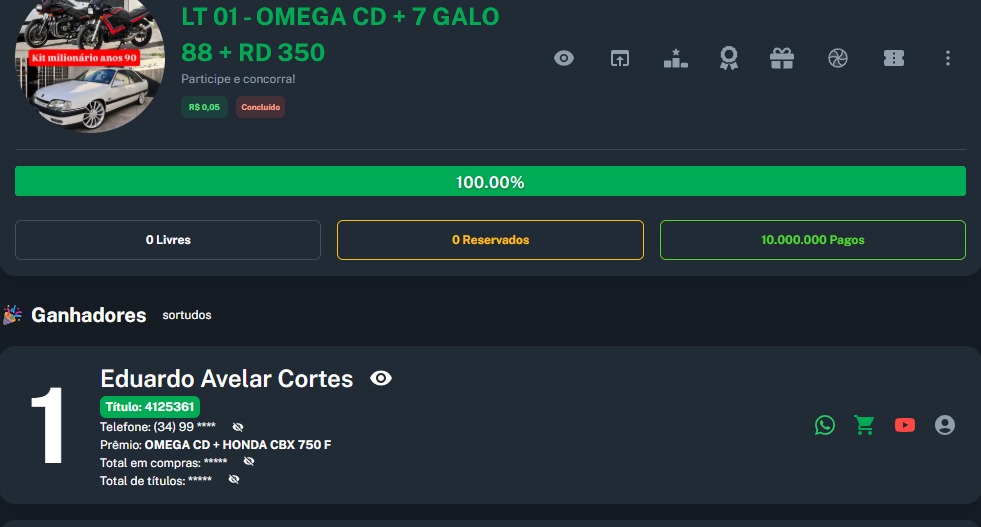Screen dimensions: 981x527
Task: Click the eye view icon in campaign header
Action: (x=564, y=58)
